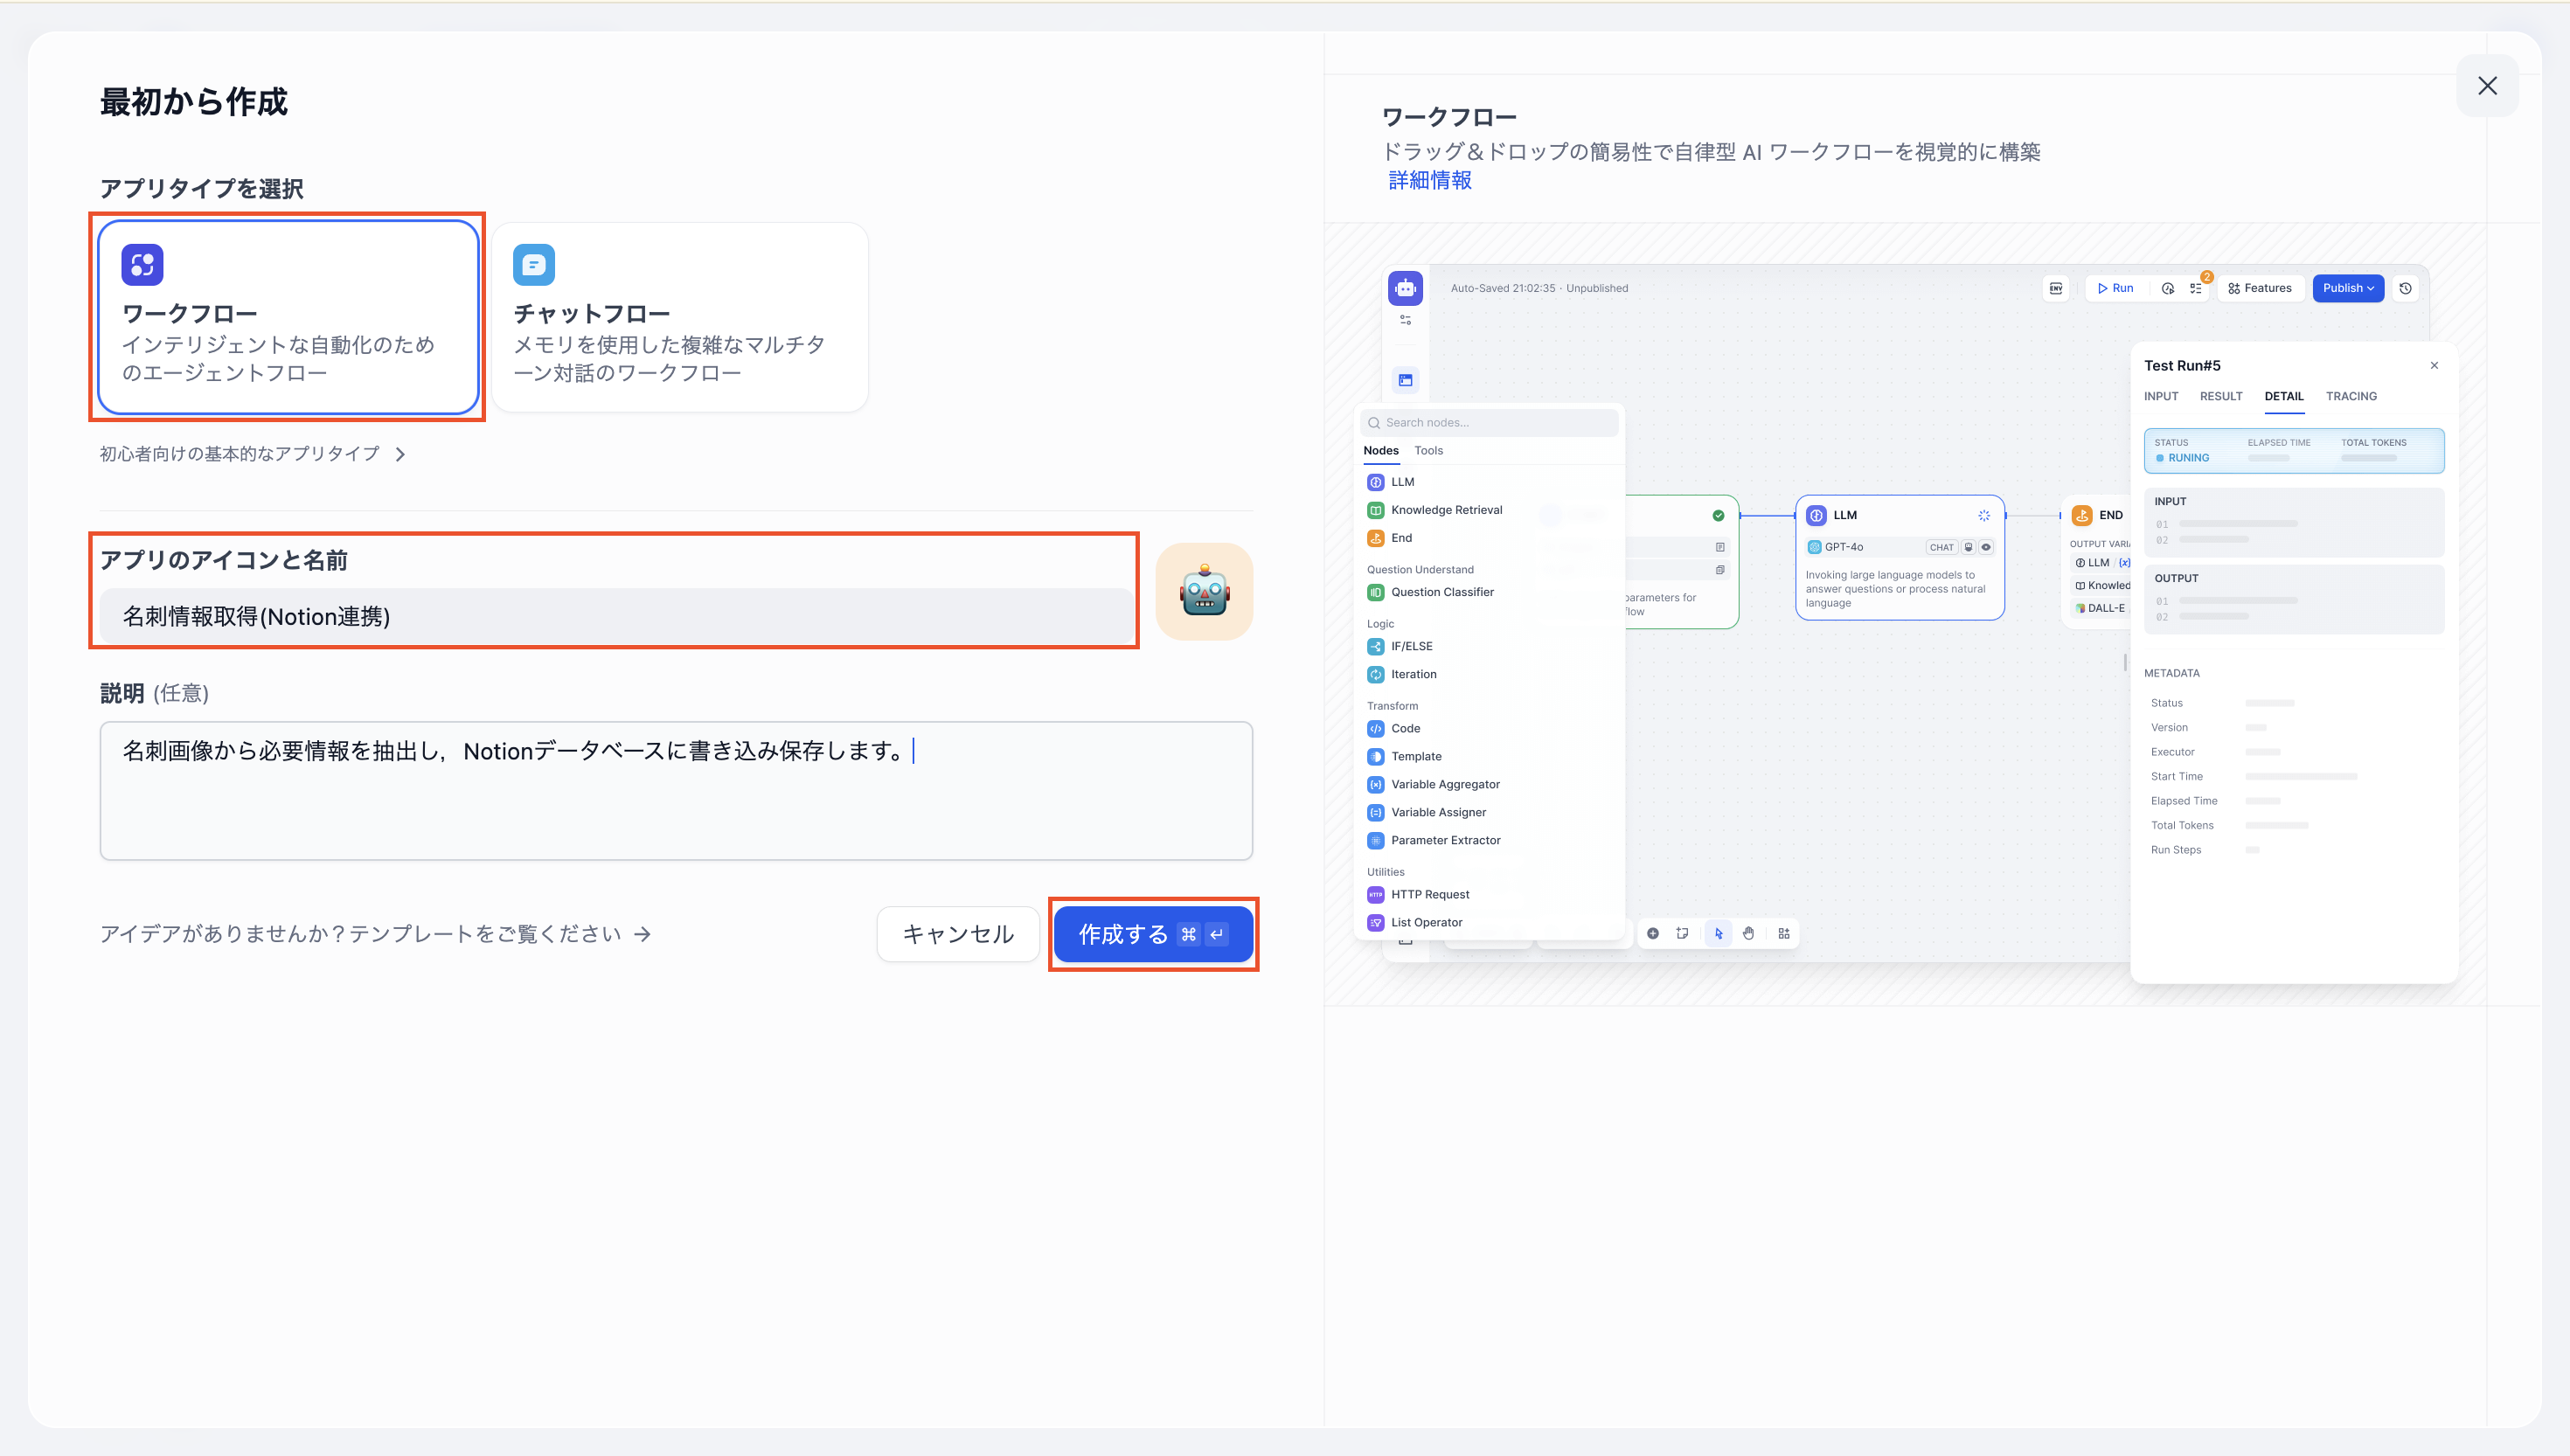Open 詳細情報 workflow details link
The height and width of the screenshot is (1456, 2570).
point(1429,180)
